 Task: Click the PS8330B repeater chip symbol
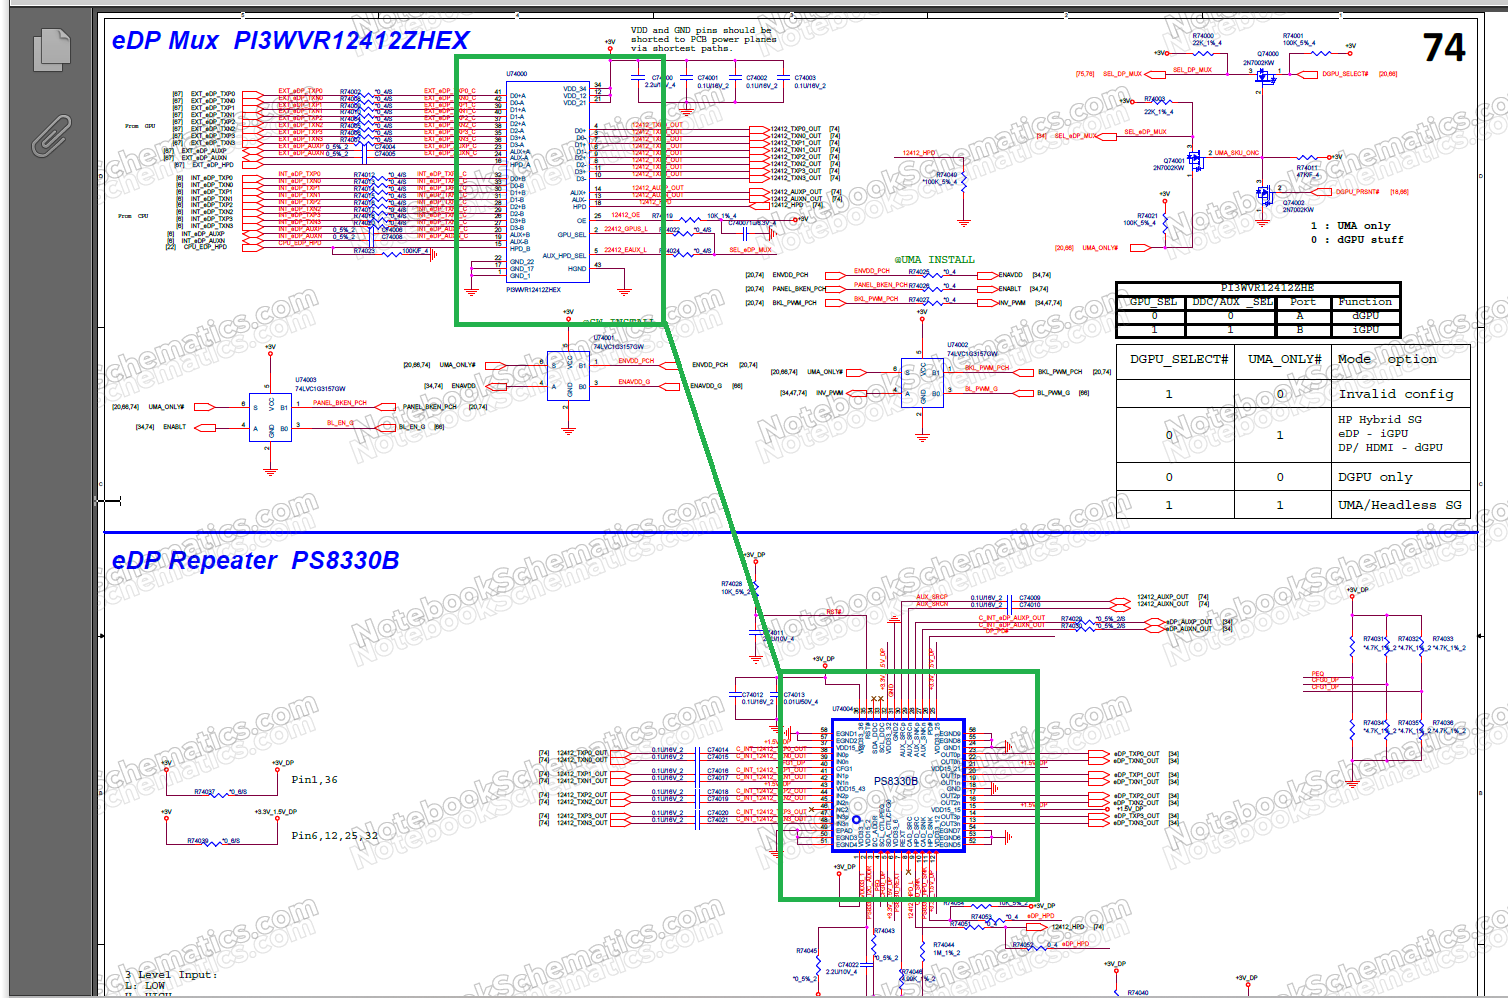pos(897,785)
